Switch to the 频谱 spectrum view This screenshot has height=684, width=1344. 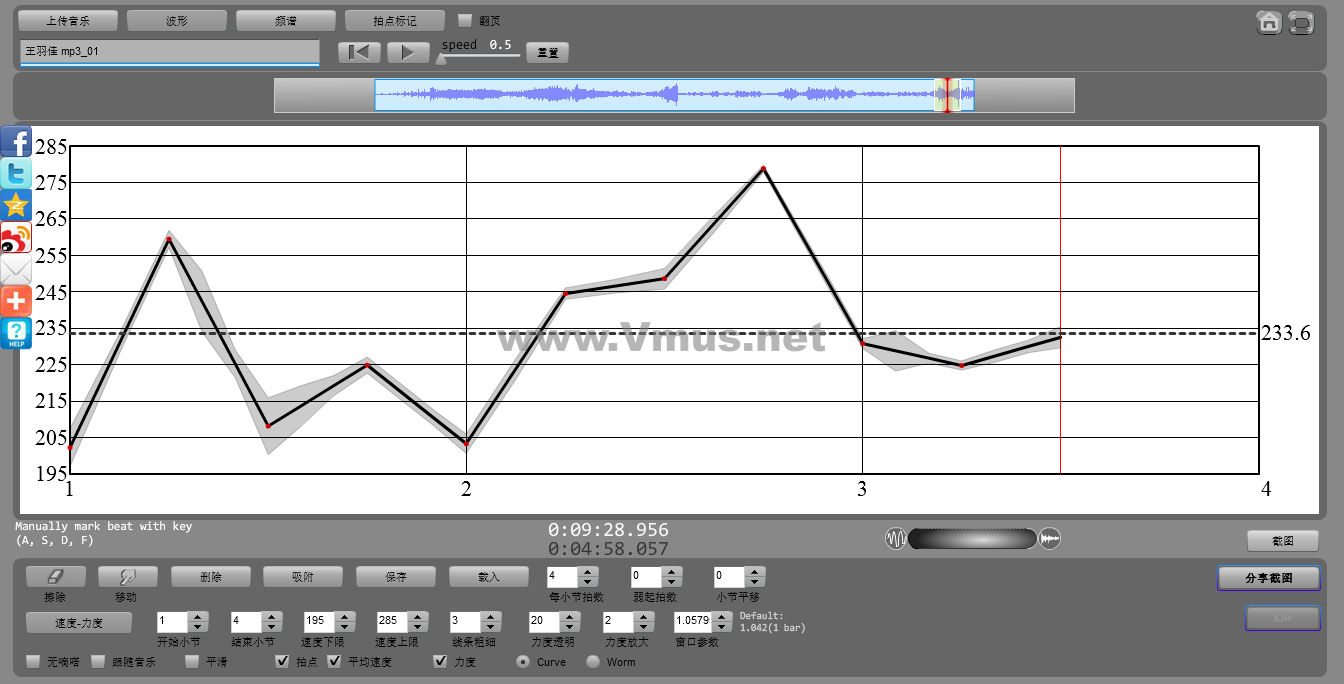point(286,20)
